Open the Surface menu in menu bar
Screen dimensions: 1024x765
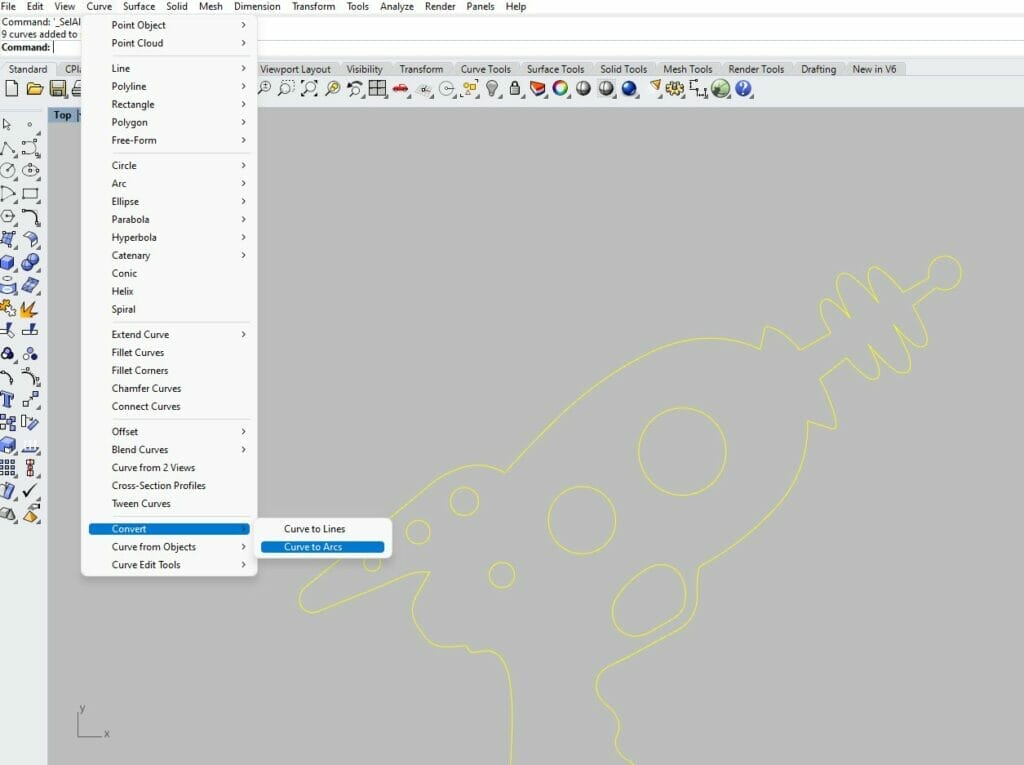[139, 7]
